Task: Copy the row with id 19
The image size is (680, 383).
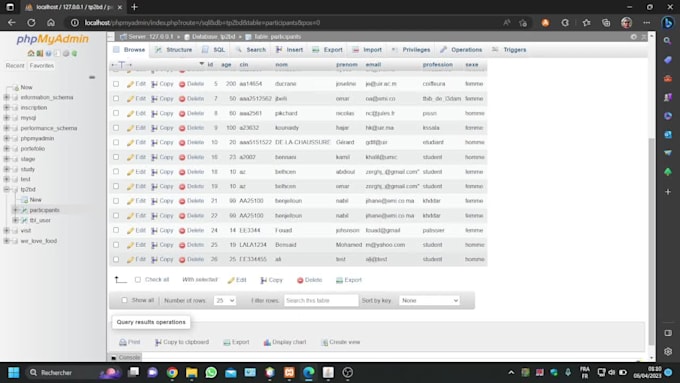Action: (x=162, y=186)
